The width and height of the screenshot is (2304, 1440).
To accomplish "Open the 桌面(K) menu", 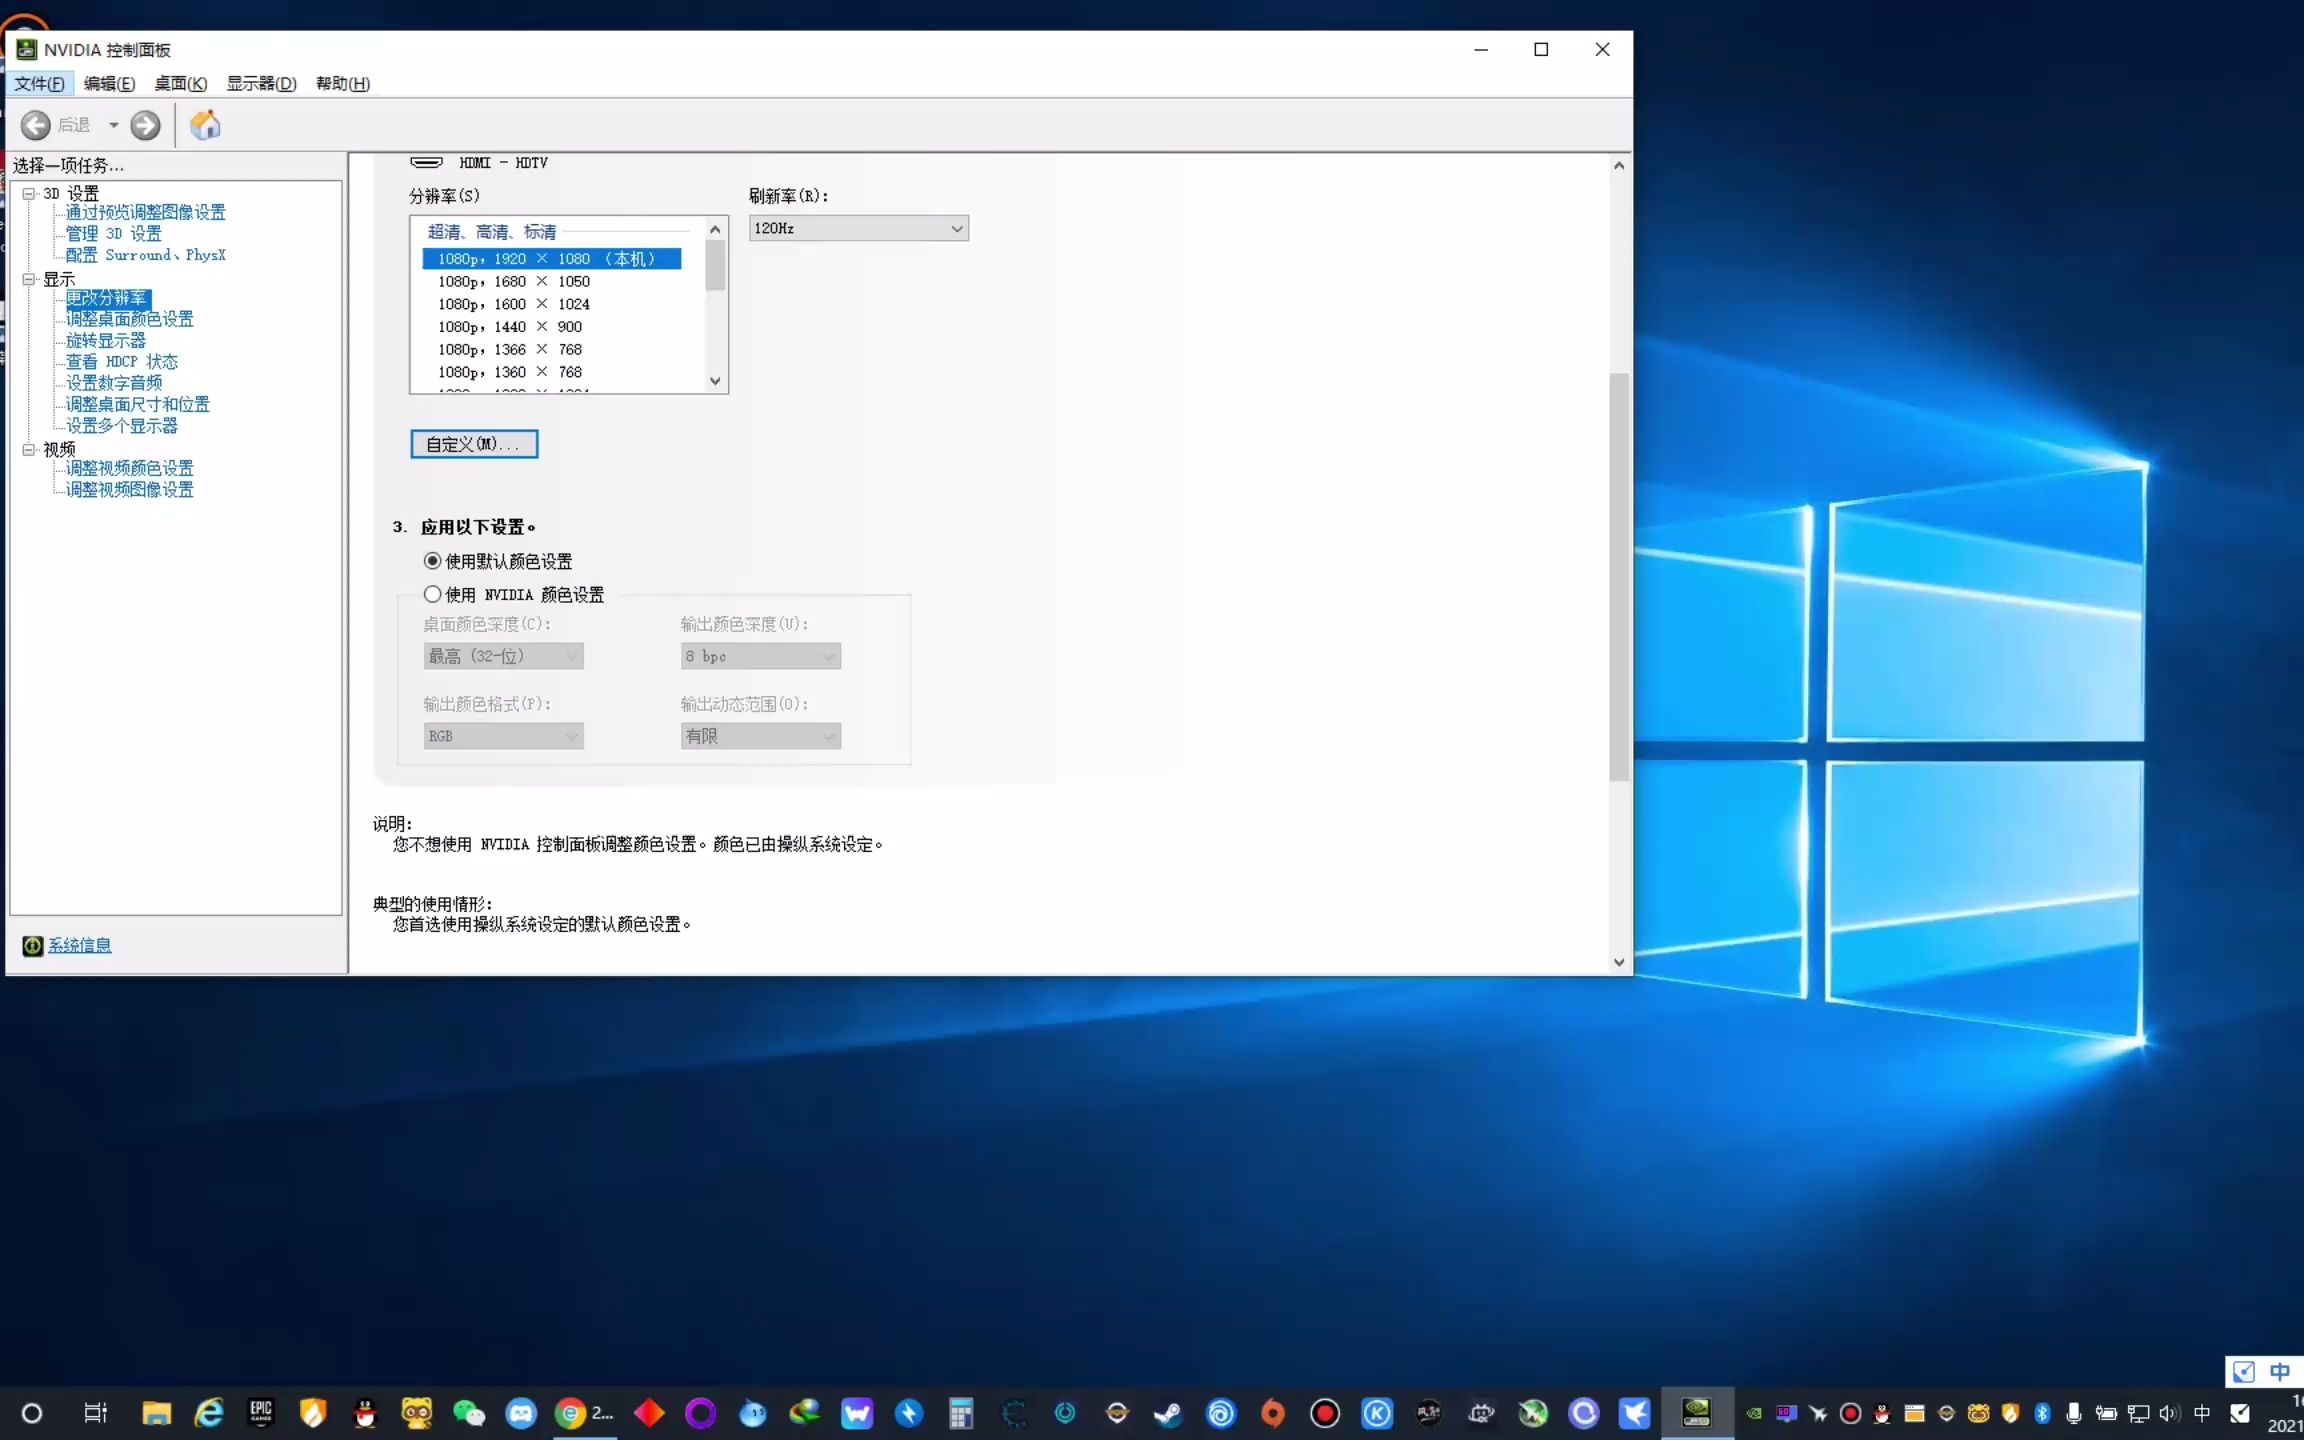I will [180, 83].
